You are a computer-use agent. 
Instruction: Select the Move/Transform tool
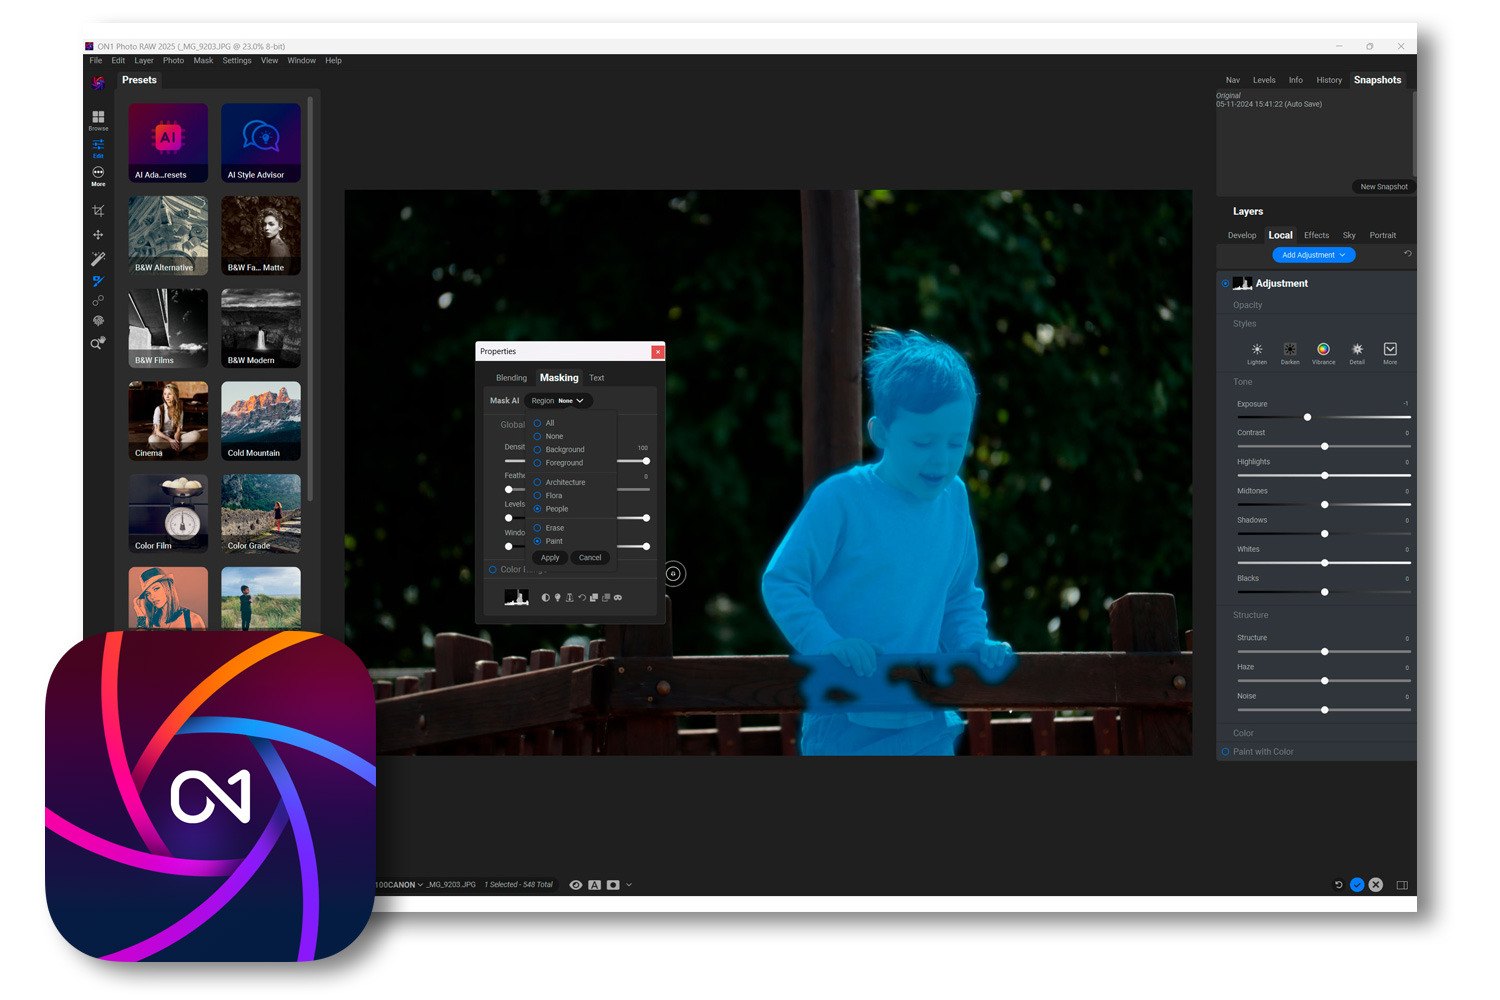98,235
